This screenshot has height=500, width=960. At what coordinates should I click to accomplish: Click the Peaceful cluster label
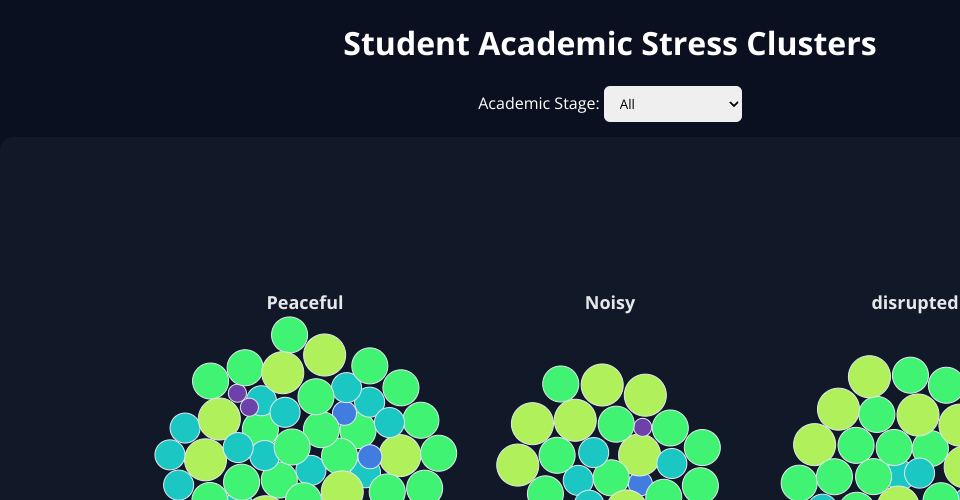305,302
